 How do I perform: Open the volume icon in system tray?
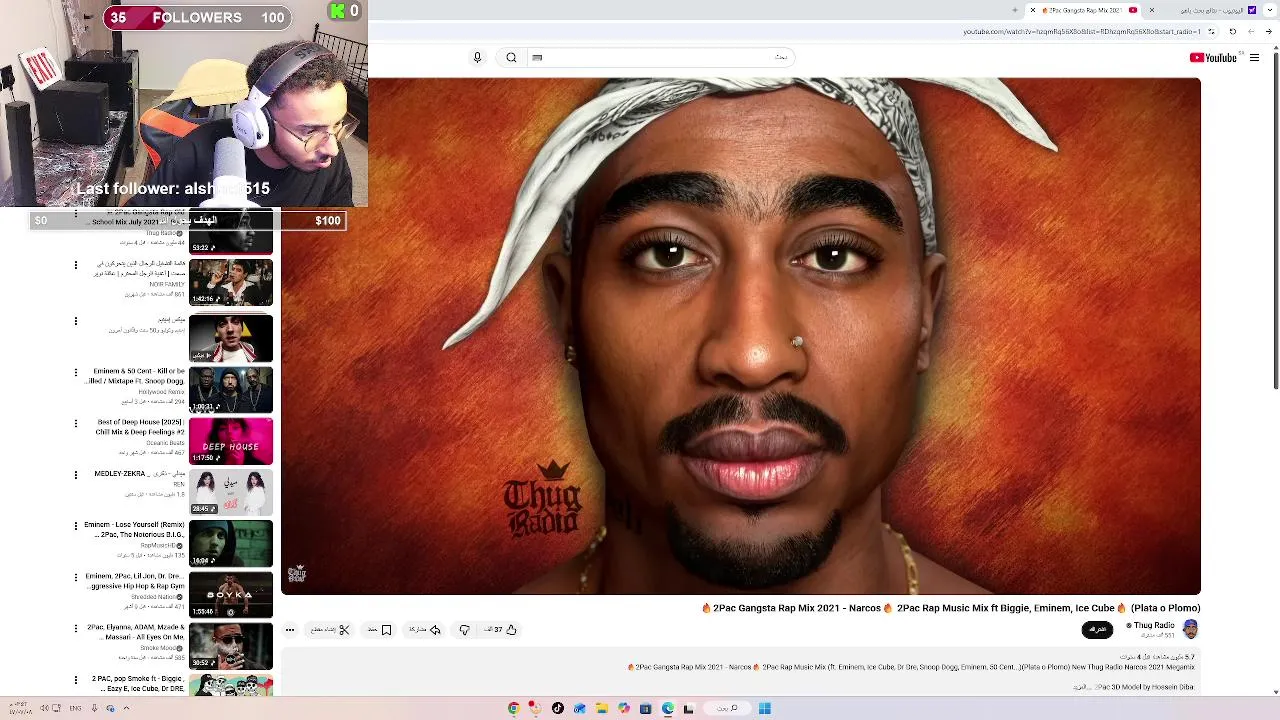[x=44, y=708]
